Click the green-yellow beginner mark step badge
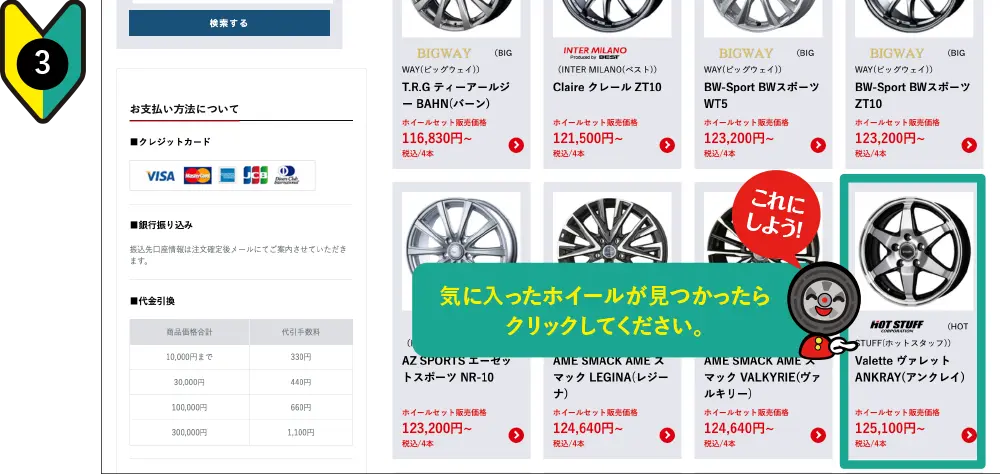Screen dimensions: 1000x474 pyautogui.click(x=42, y=60)
